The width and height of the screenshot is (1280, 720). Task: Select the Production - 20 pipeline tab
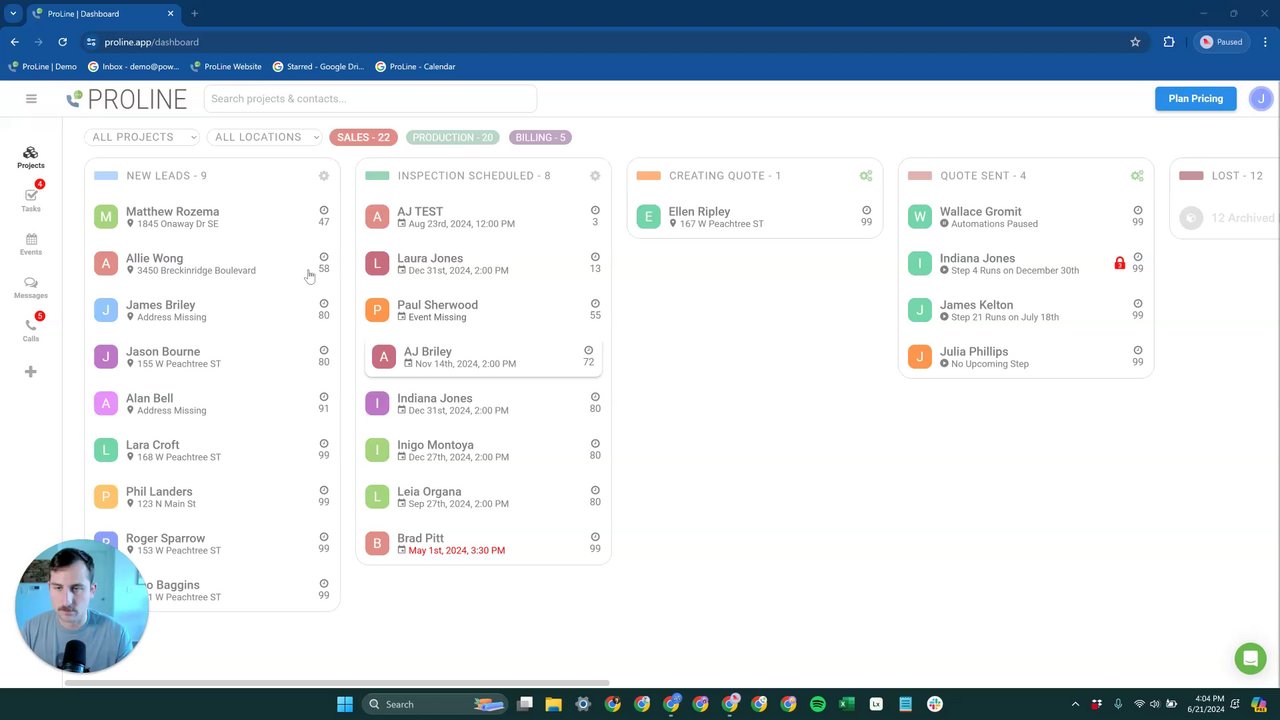(453, 137)
